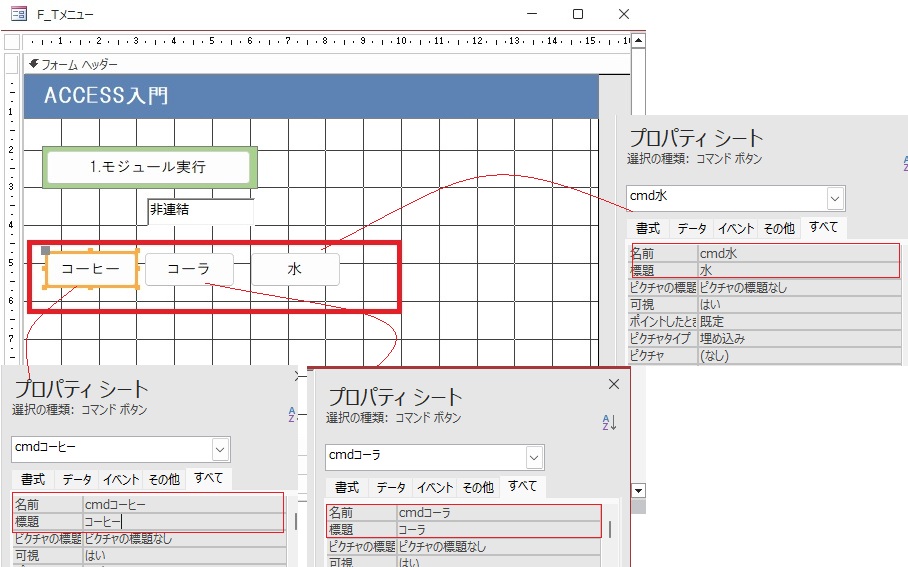908x567 pixels.
Task: Click the 非連結 unbound text box
Action: [199, 210]
